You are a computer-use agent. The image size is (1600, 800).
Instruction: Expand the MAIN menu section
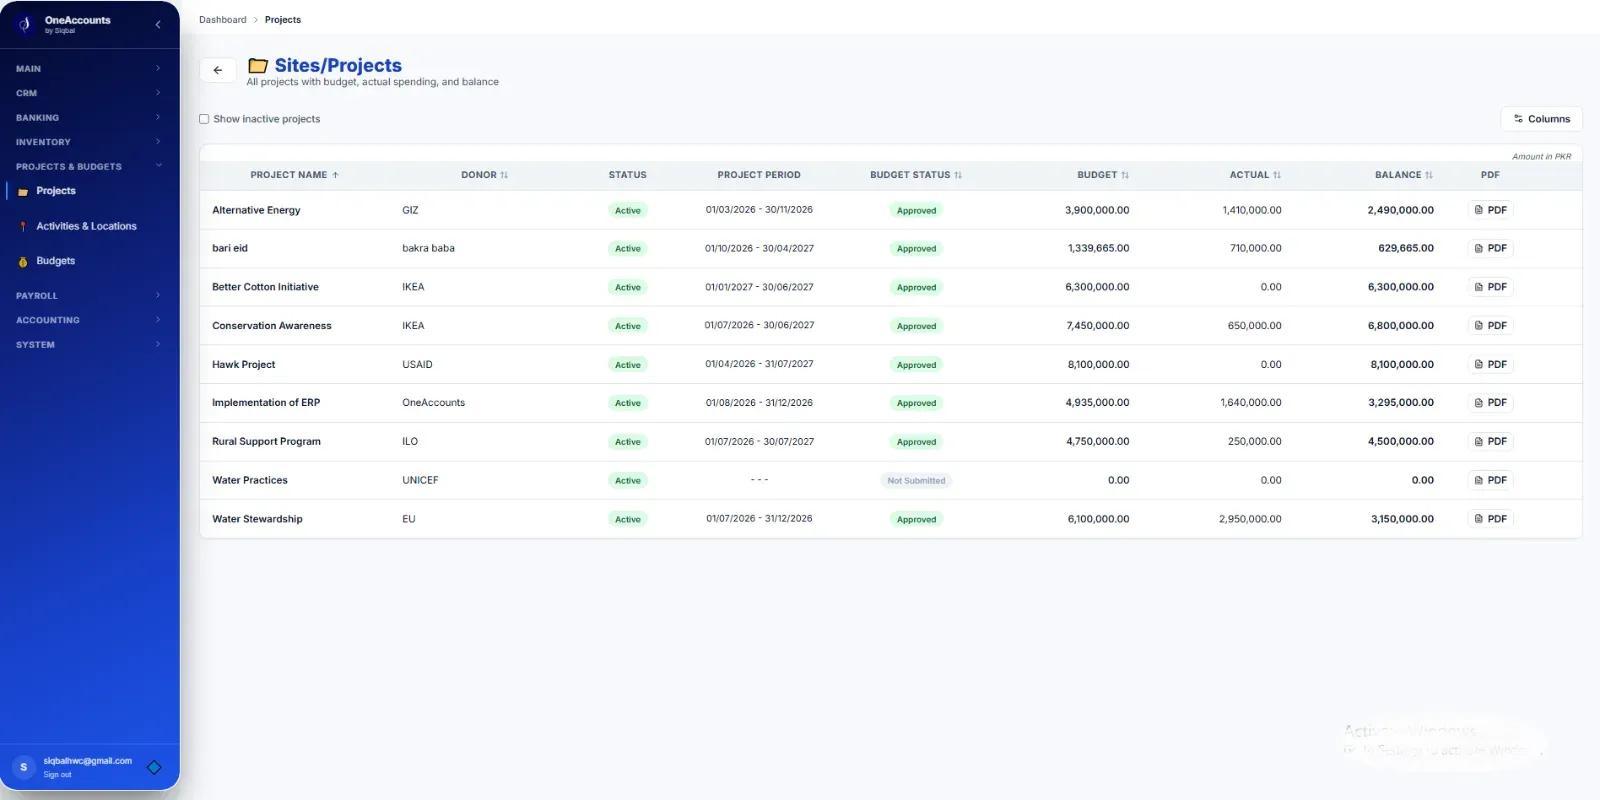coord(88,69)
